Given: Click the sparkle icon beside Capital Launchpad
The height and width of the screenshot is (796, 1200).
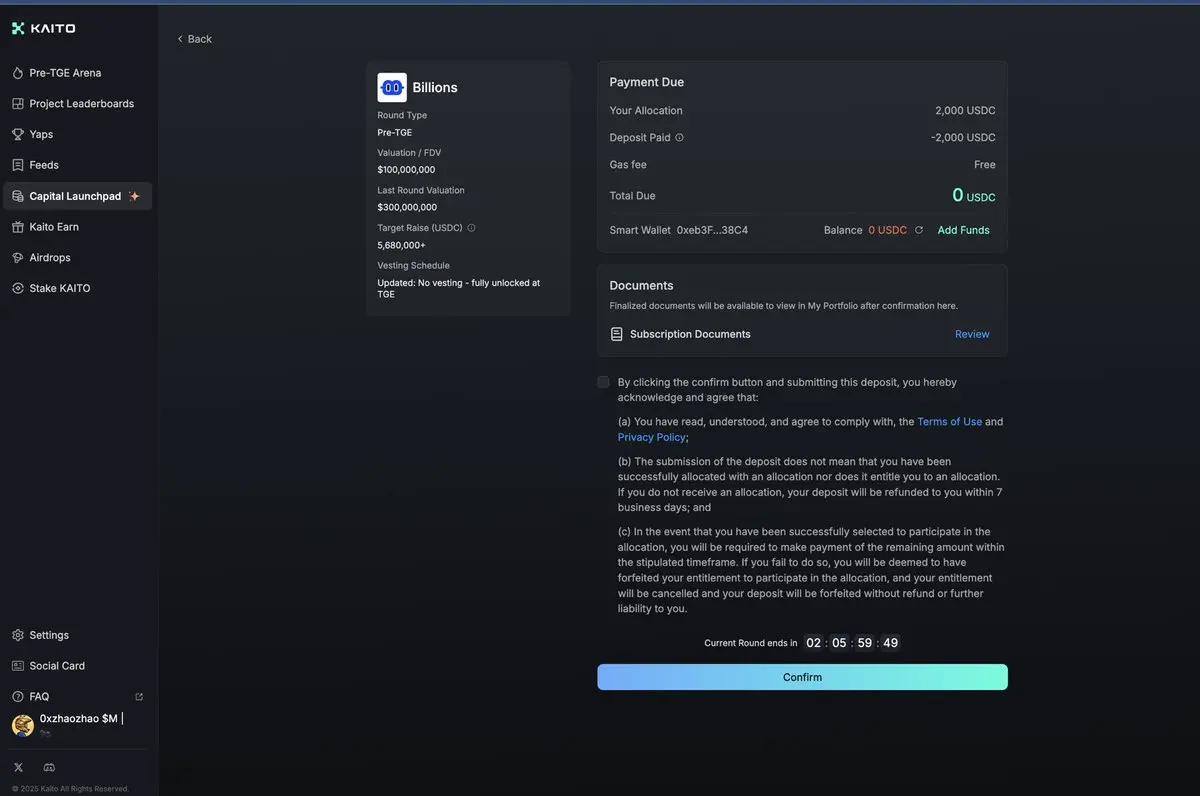Looking at the screenshot, I should pos(134,196).
